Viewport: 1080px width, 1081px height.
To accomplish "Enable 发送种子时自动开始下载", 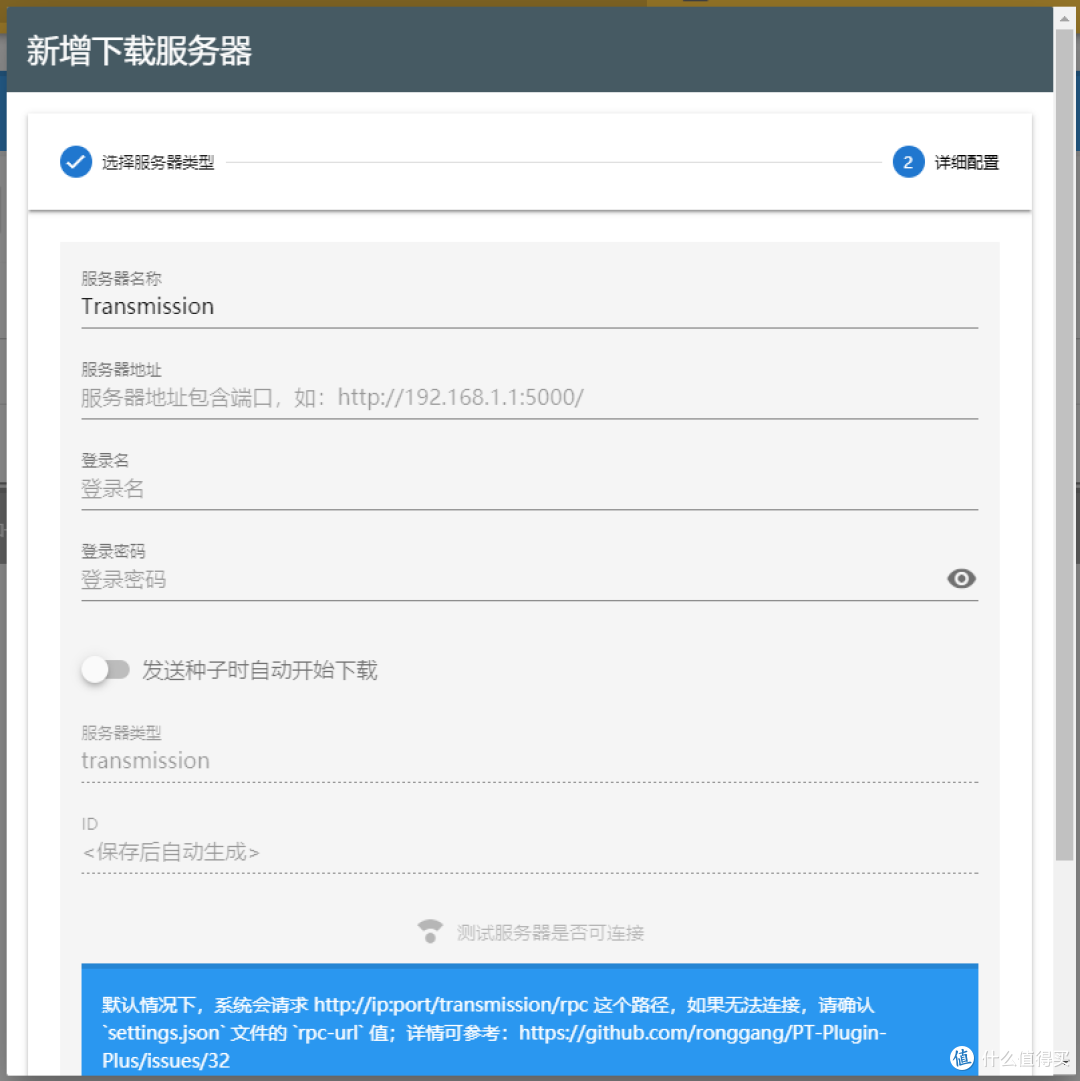I will pos(107,670).
